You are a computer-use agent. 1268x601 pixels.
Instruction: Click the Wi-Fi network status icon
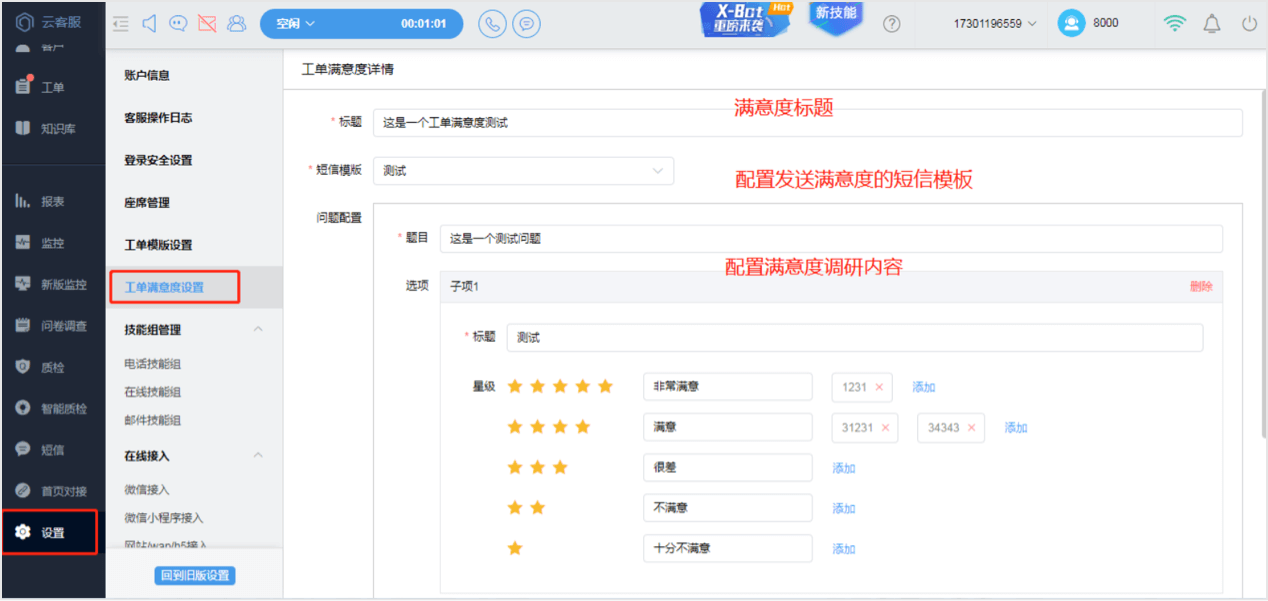coord(1176,23)
